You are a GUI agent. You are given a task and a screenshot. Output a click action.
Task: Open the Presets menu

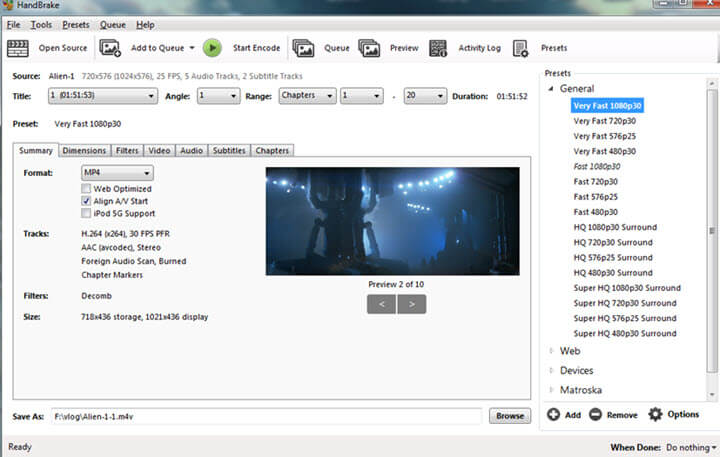(76, 25)
